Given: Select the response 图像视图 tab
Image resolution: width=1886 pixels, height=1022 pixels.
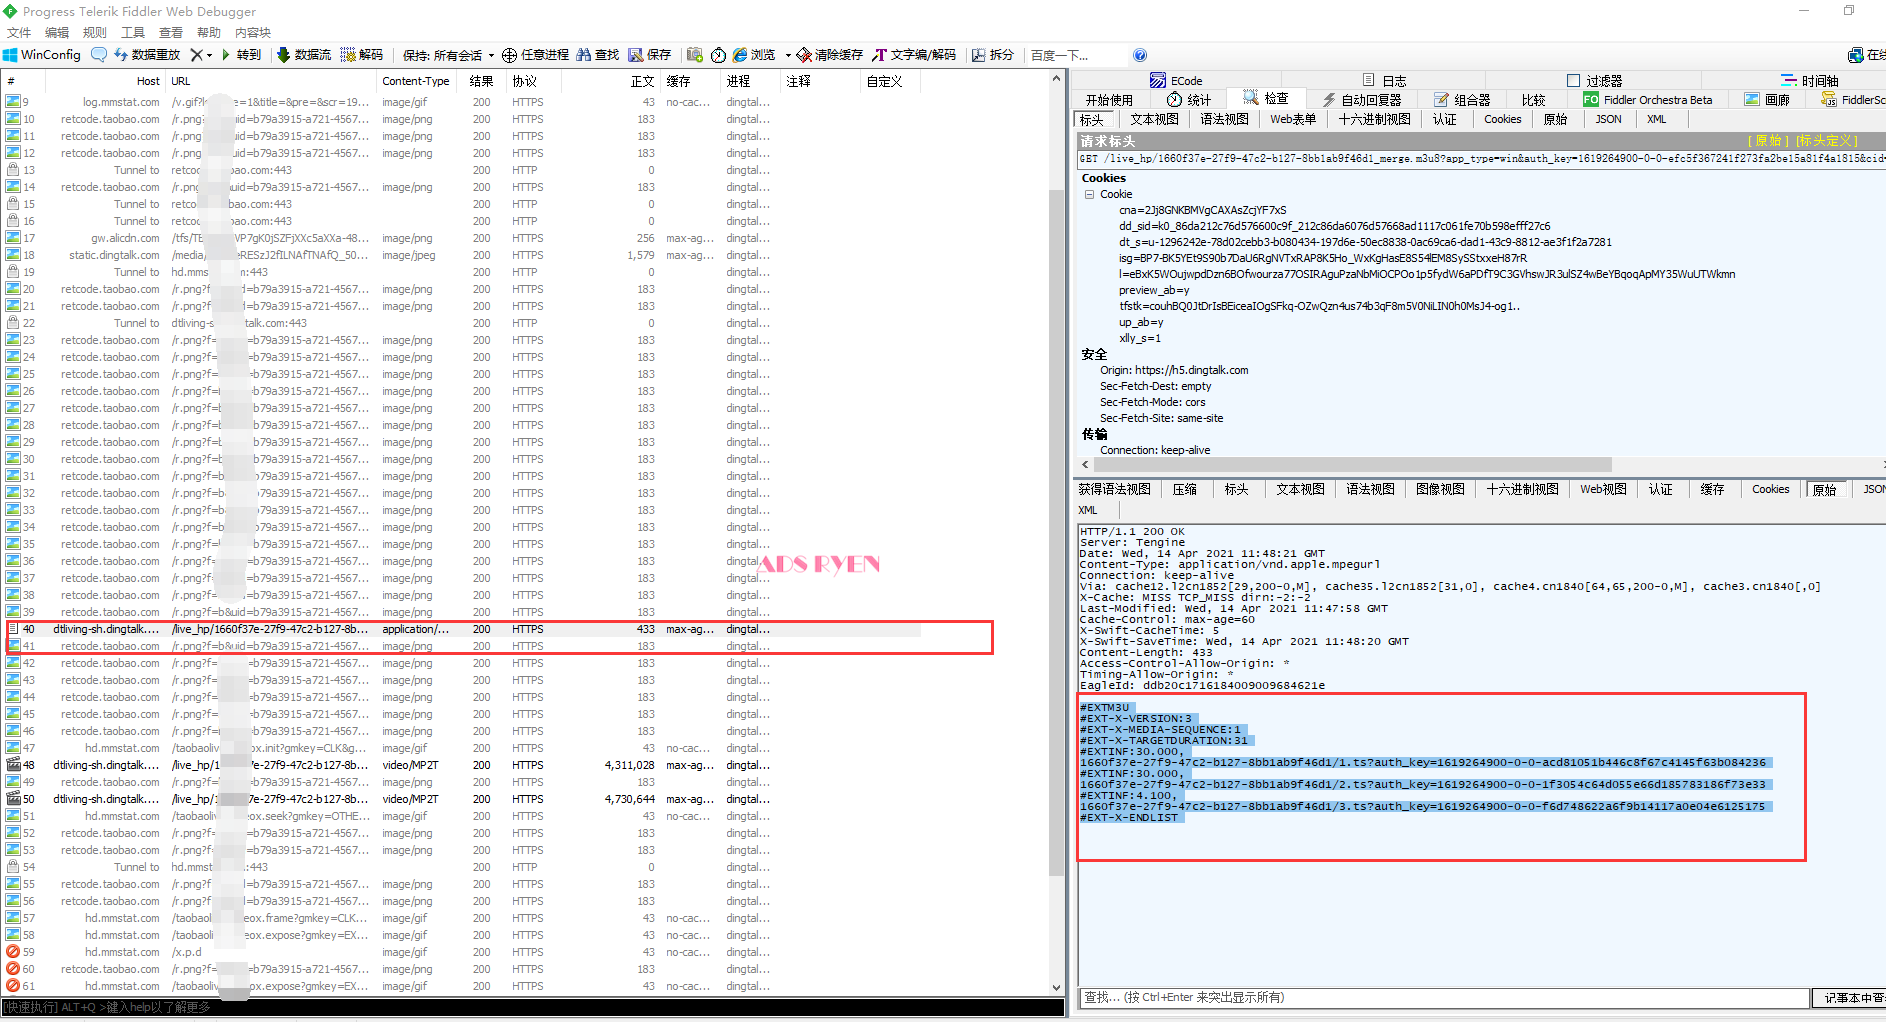Looking at the screenshot, I should tap(1440, 489).
